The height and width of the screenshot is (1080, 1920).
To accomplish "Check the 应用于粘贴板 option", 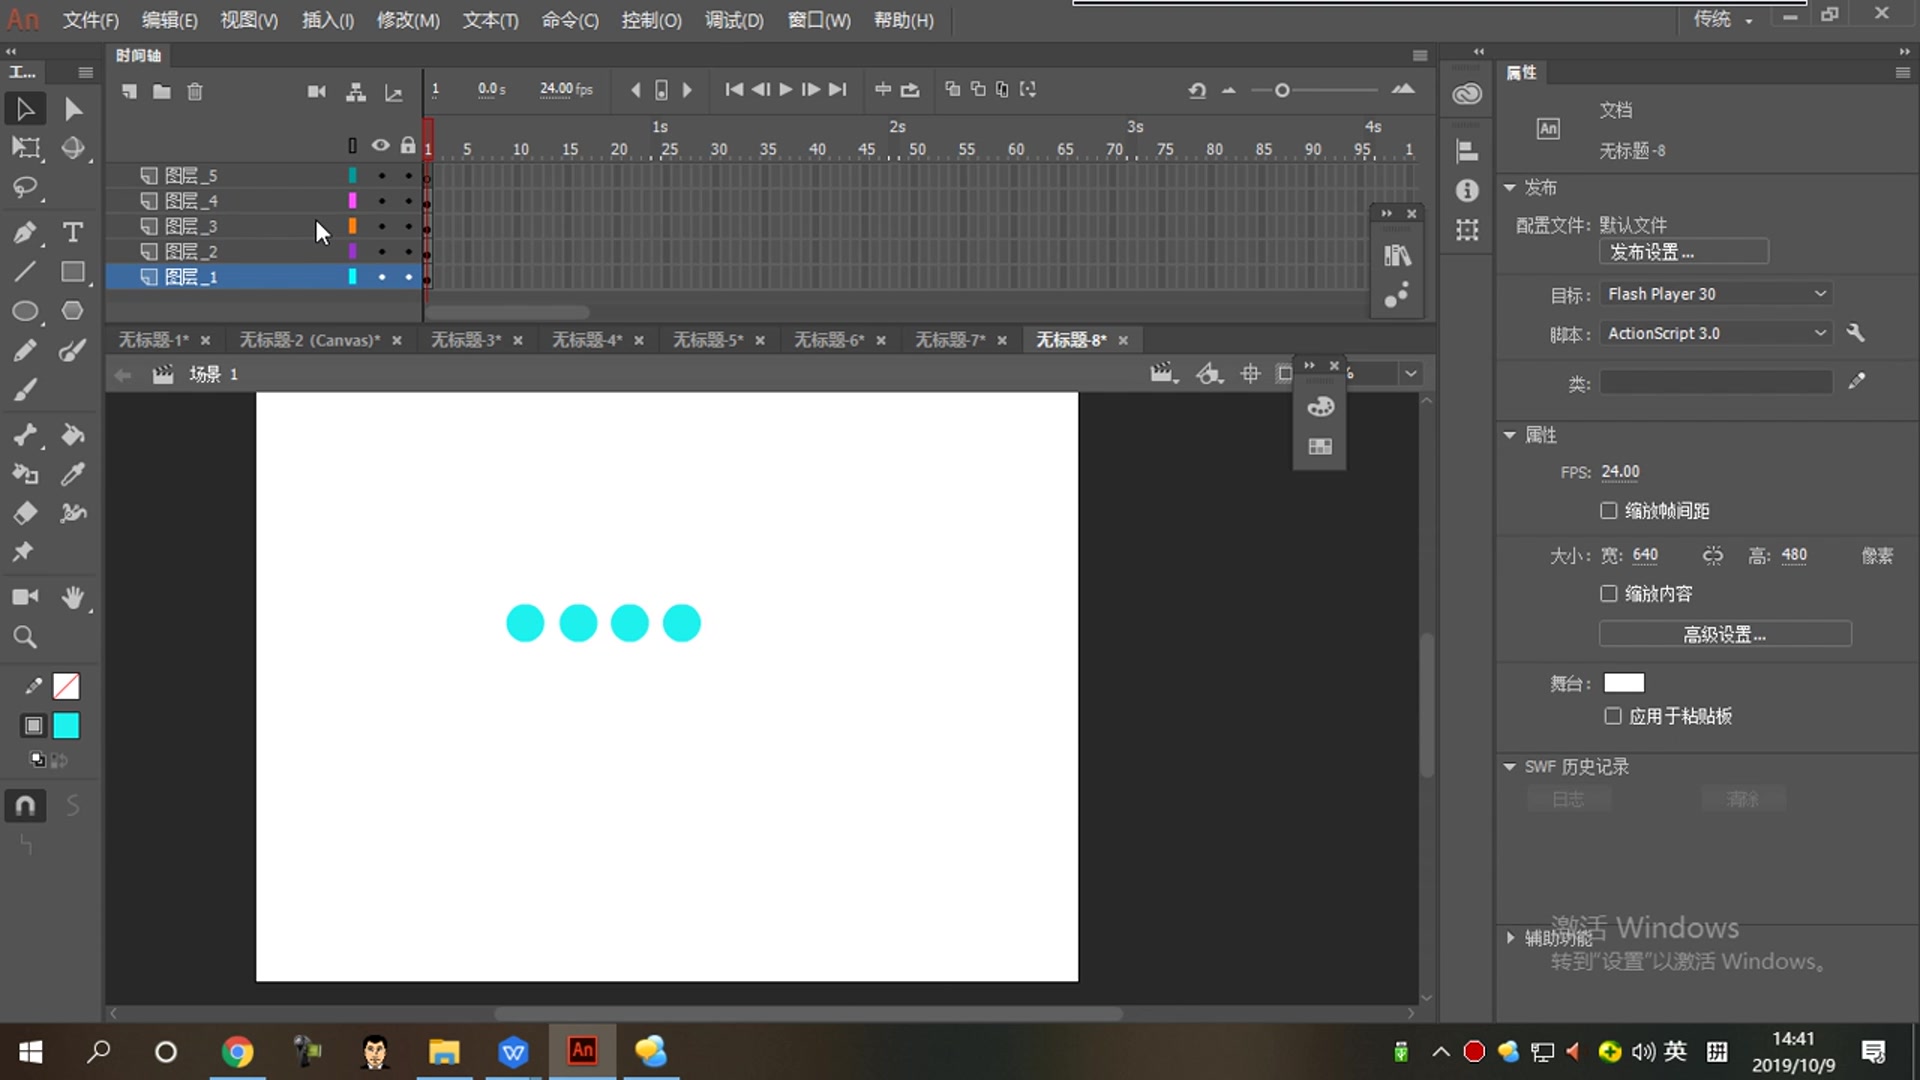I will 1612,716.
